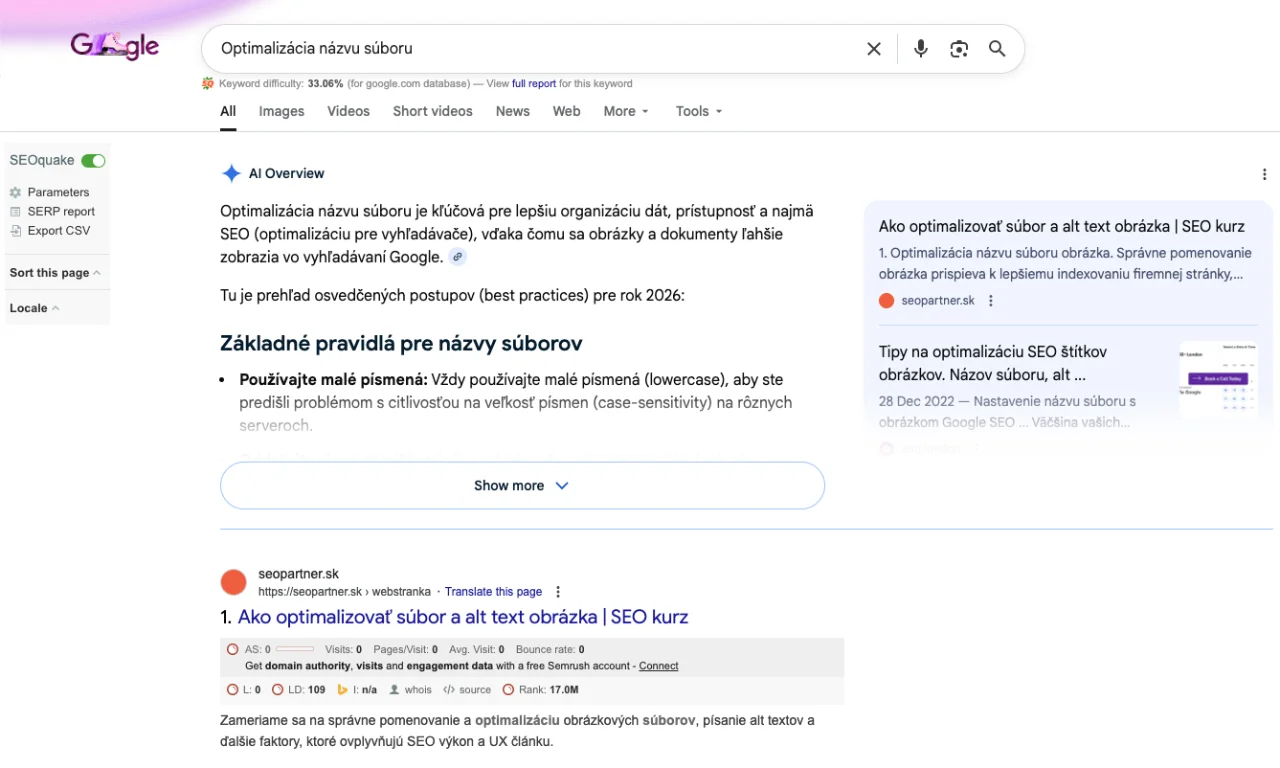
Task: Click inside the Google search input field
Action: tap(530, 49)
